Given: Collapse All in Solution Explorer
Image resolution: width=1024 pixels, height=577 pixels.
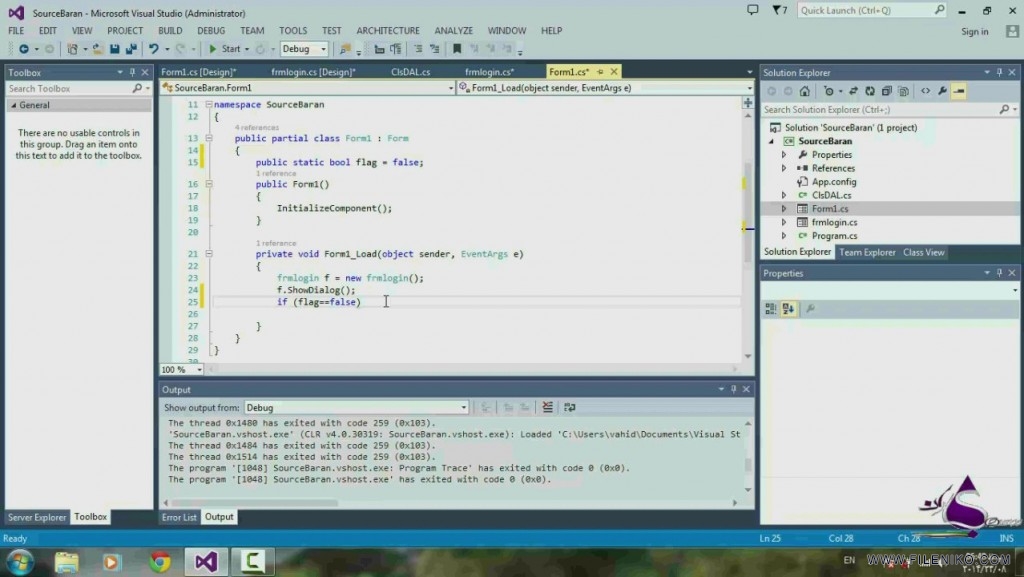Looking at the screenshot, I should (x=886, y=91).
